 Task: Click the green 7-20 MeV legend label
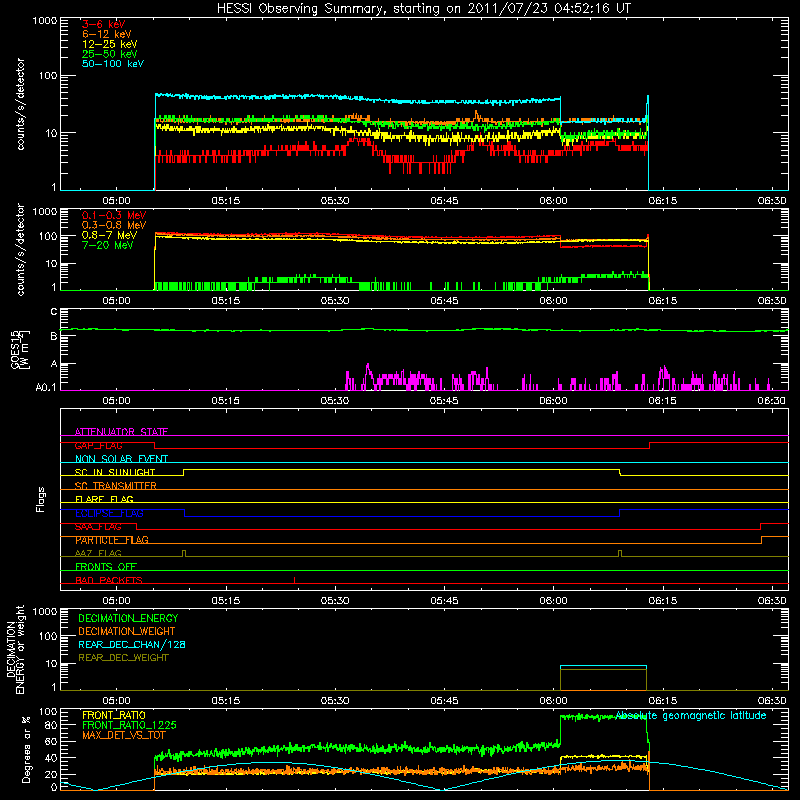[x=107, y=245]
